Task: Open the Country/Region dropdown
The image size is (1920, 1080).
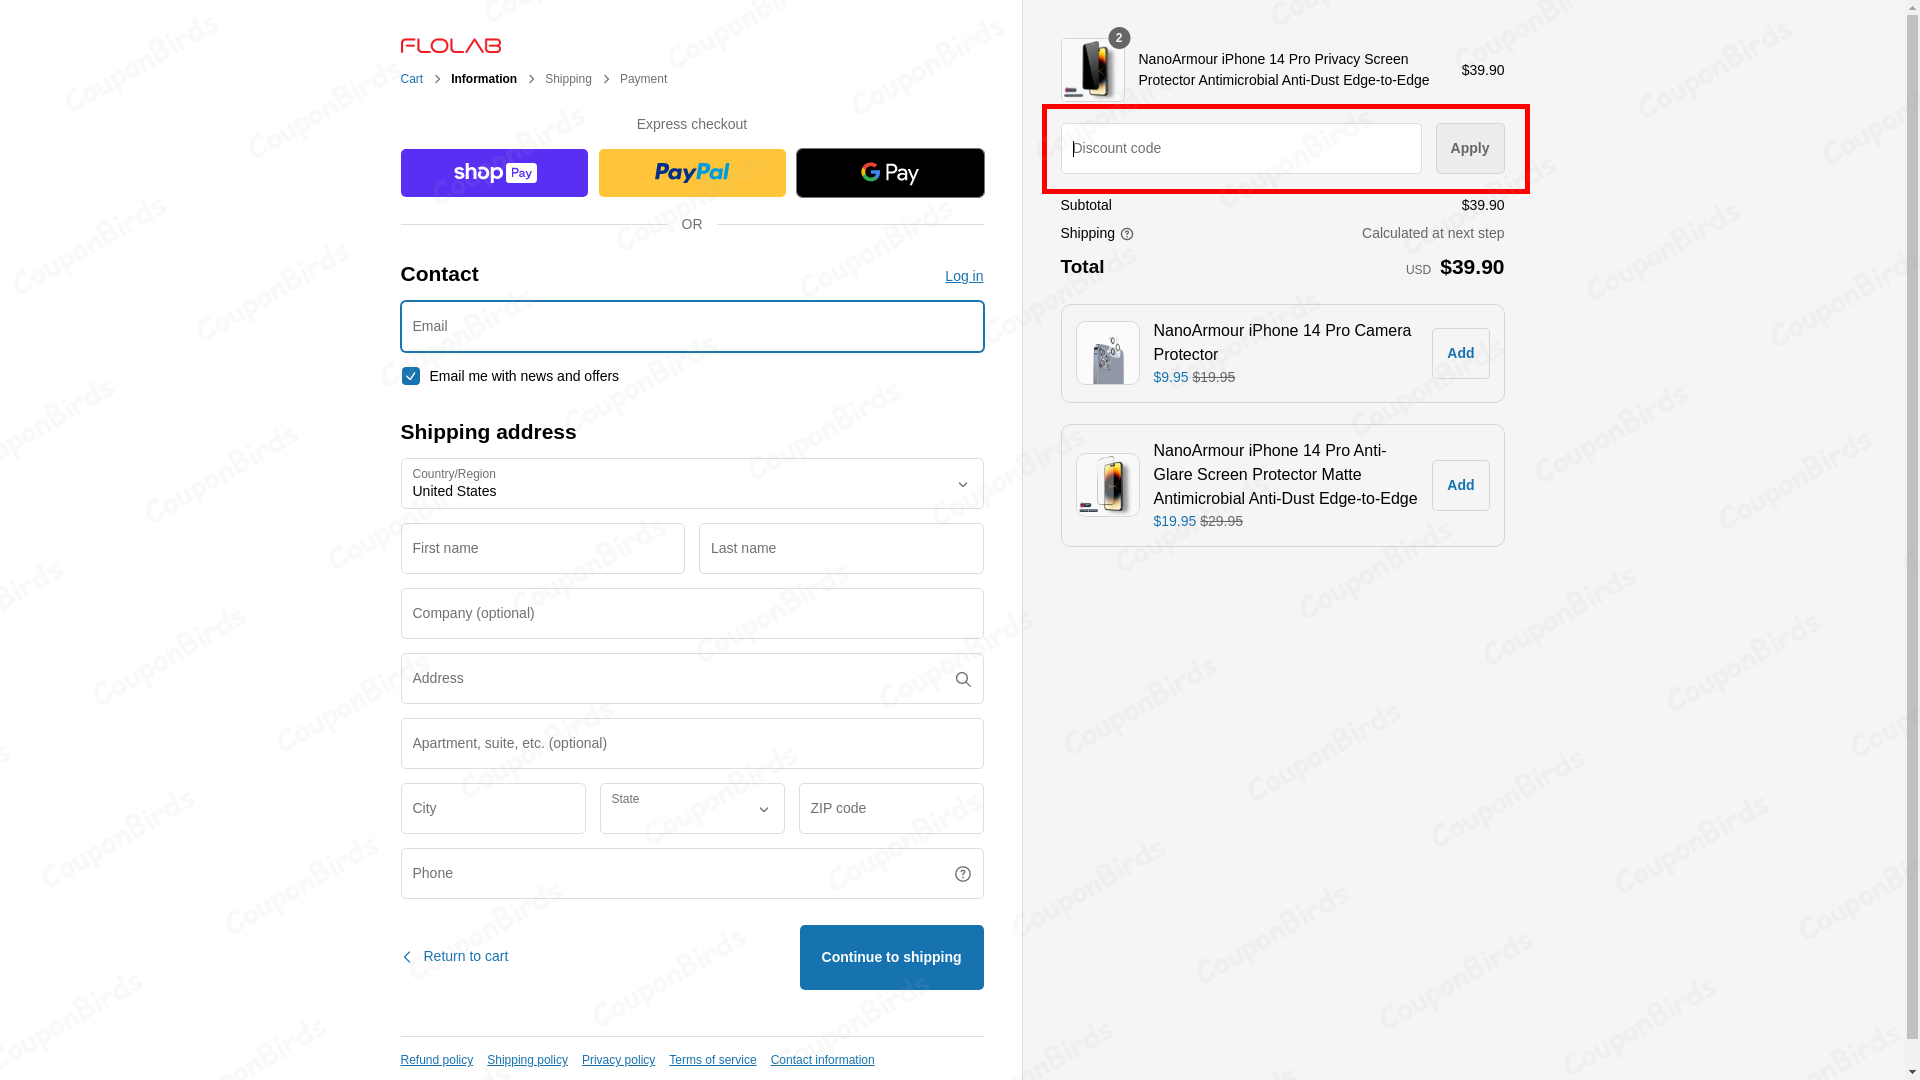Action: point(691,484)
